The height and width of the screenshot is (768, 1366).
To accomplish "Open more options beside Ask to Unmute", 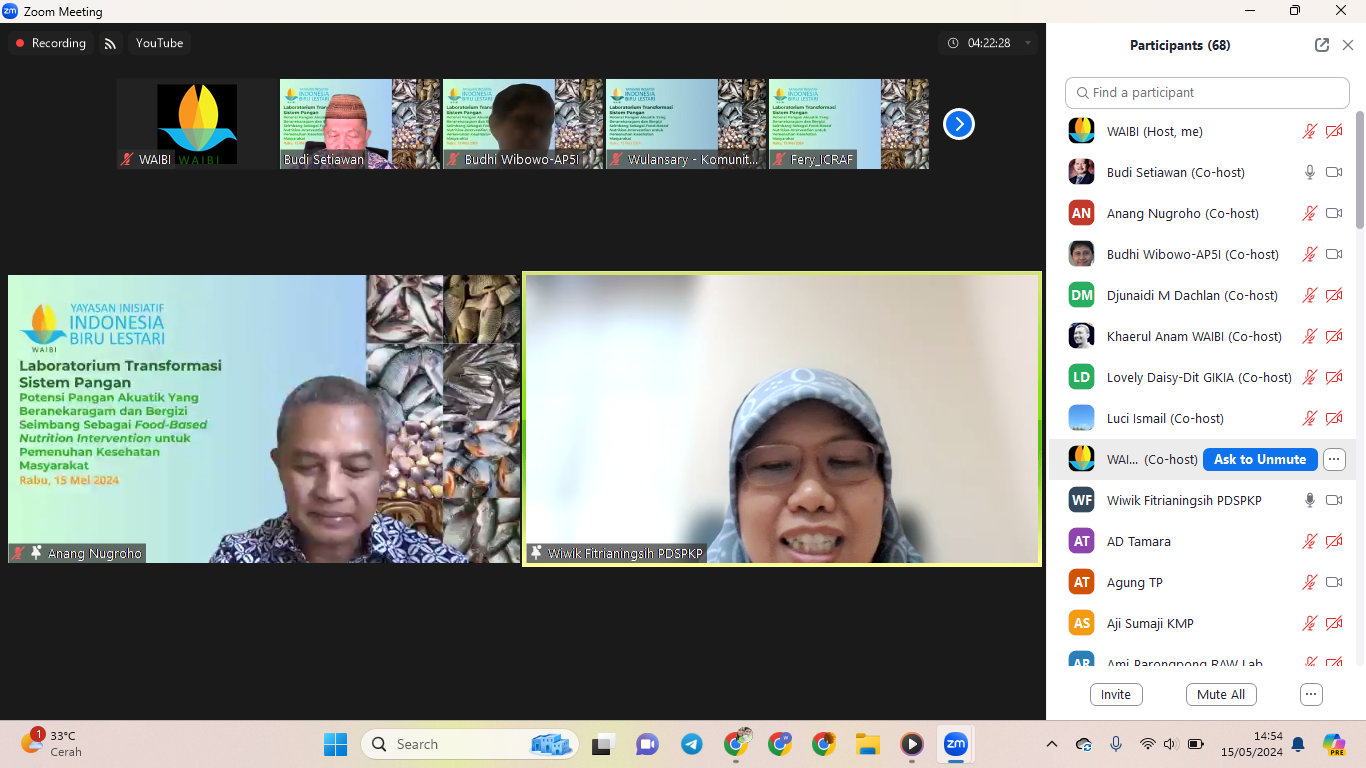I will (1334, 459).
